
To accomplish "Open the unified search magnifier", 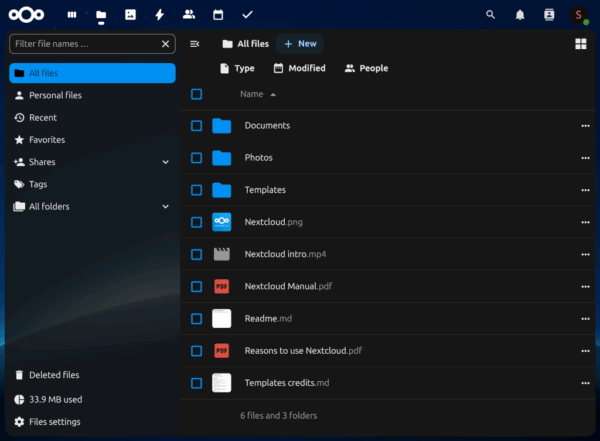I will [x=490, y=15].
